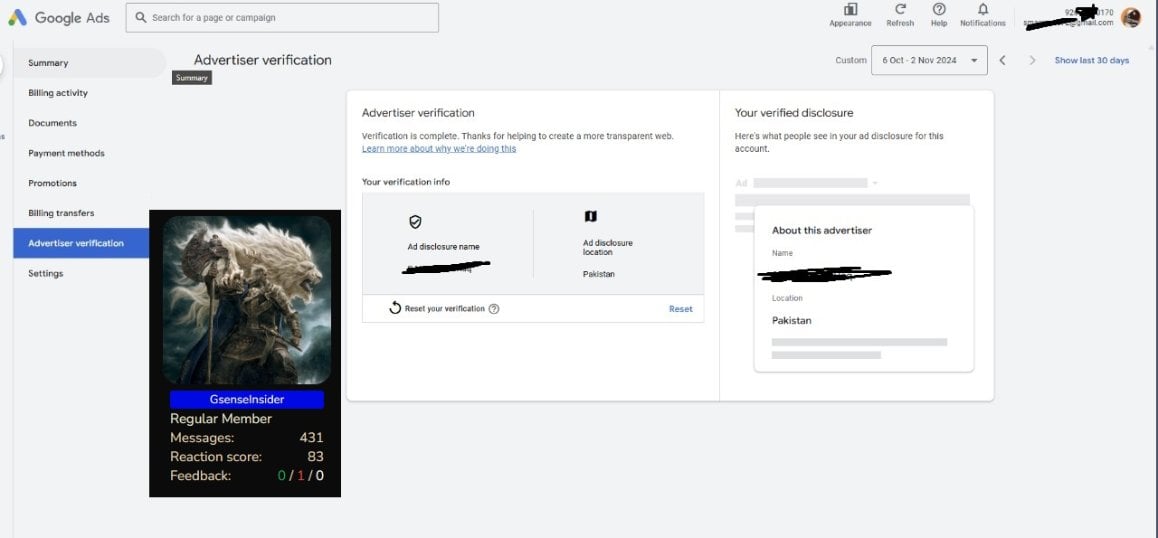Click the map icon for disclosure location
Screen dimensions: 1158x538
tap(590, 217)
